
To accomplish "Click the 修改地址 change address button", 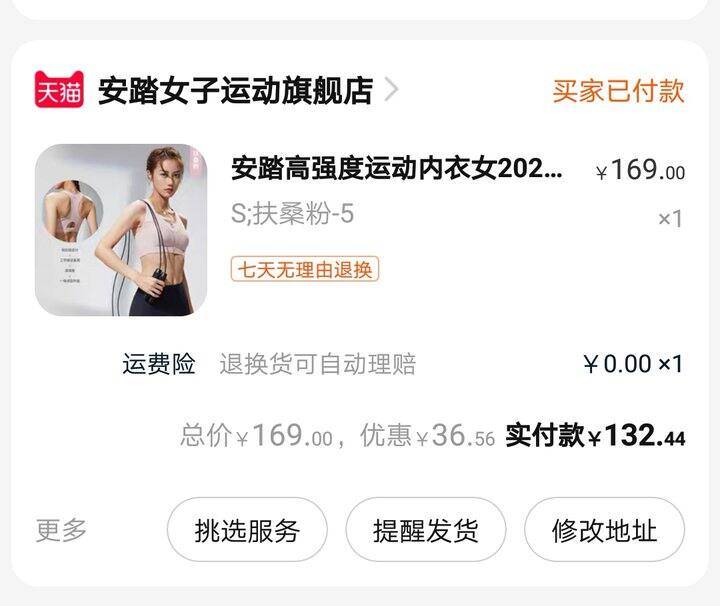I will click(604, 530).
